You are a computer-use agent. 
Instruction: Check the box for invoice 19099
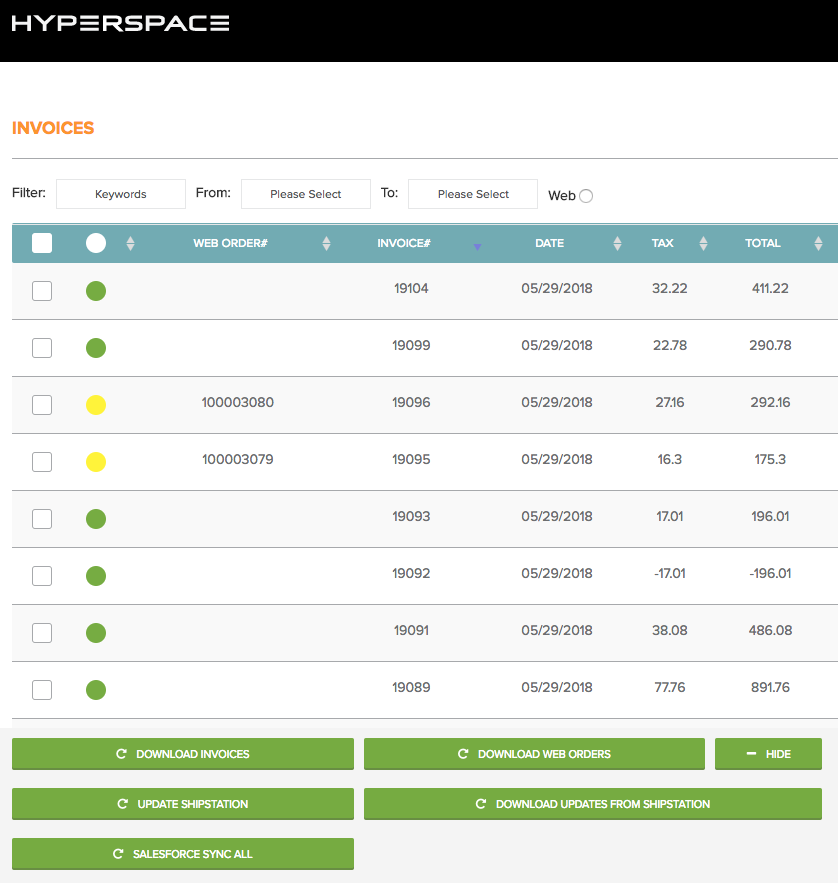tap(42, 348)
